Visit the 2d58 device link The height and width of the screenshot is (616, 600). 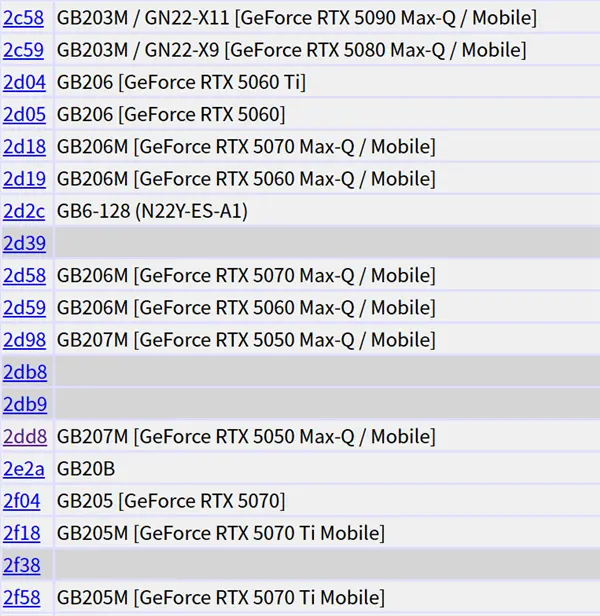(24, 276)
